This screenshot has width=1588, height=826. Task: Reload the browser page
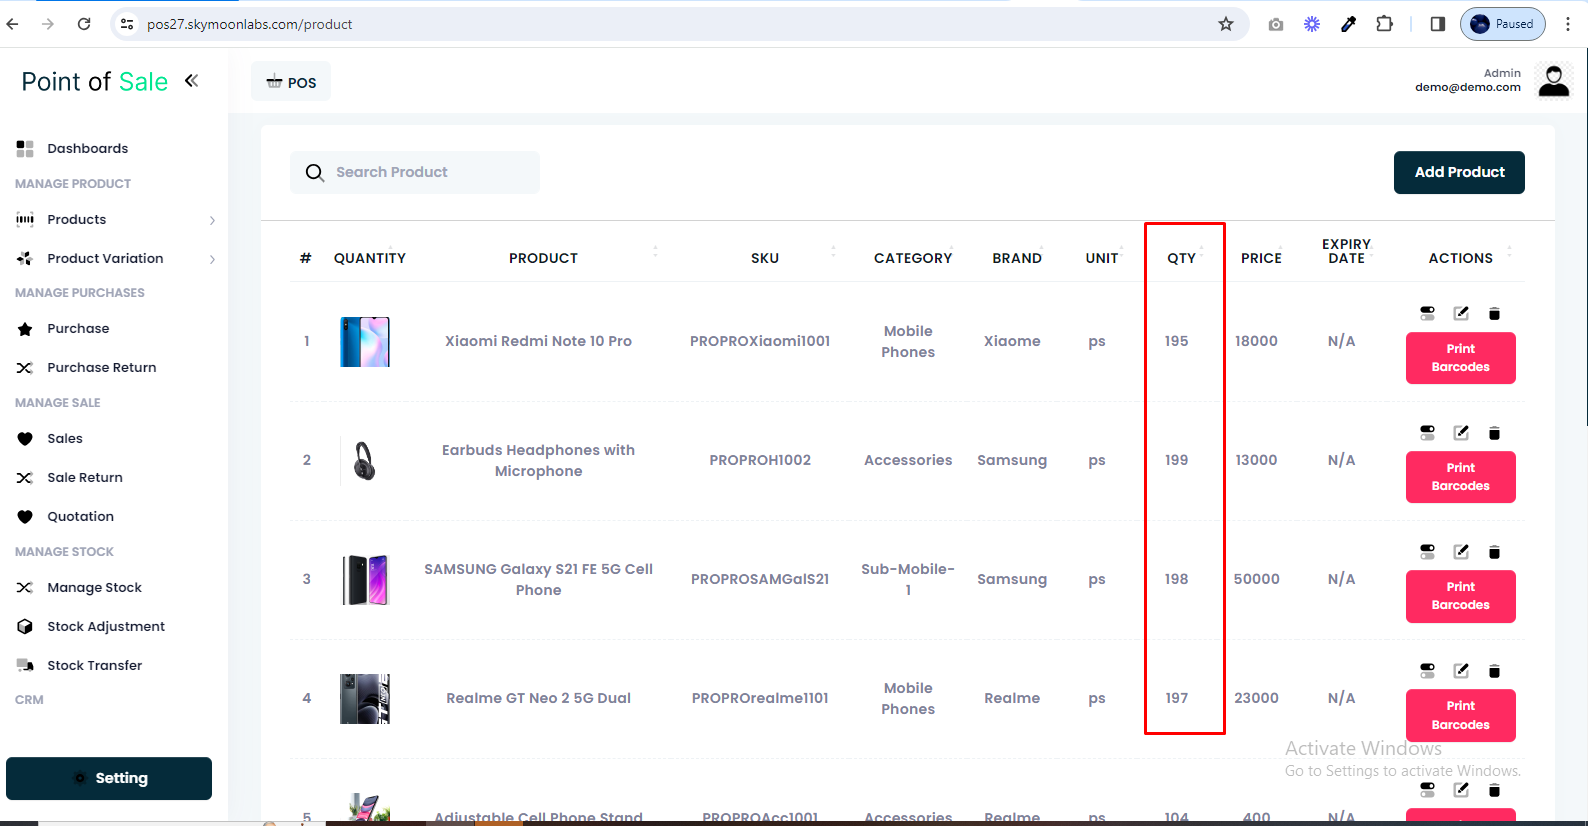84,24
